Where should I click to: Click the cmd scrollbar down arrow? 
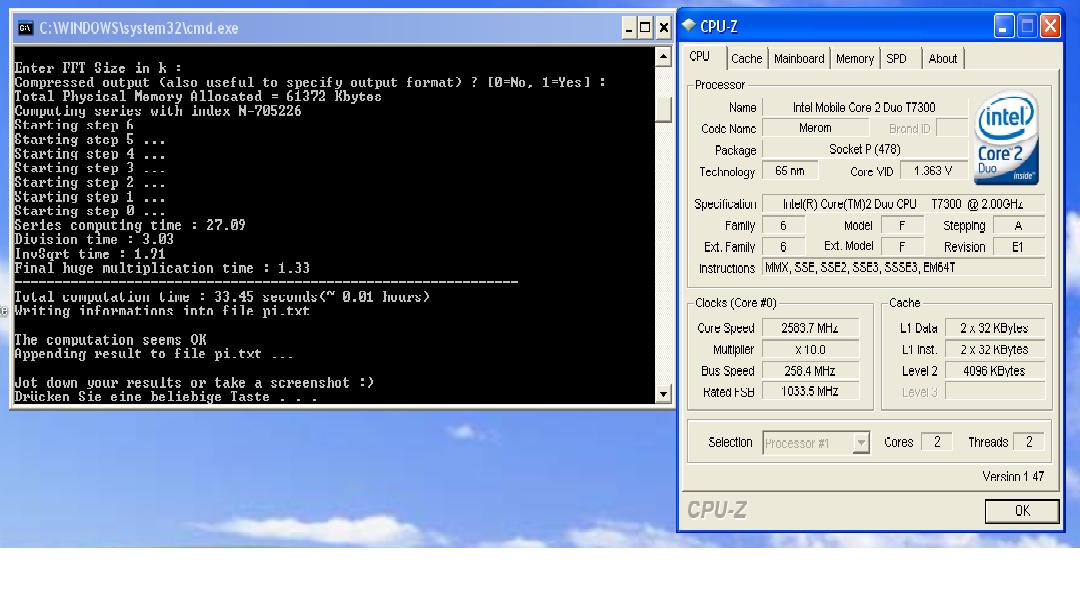[x=663, y=395]
